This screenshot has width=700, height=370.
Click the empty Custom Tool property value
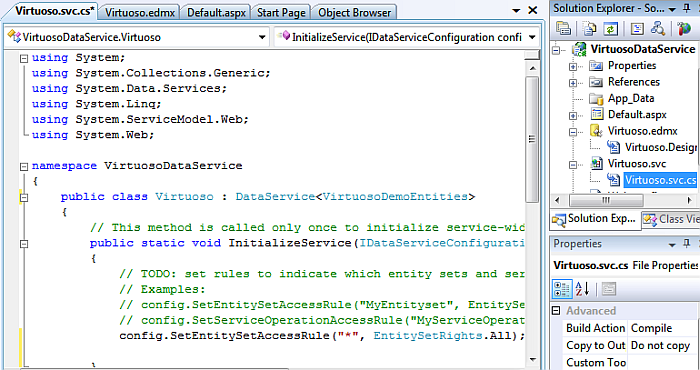[x=662, y=362]
